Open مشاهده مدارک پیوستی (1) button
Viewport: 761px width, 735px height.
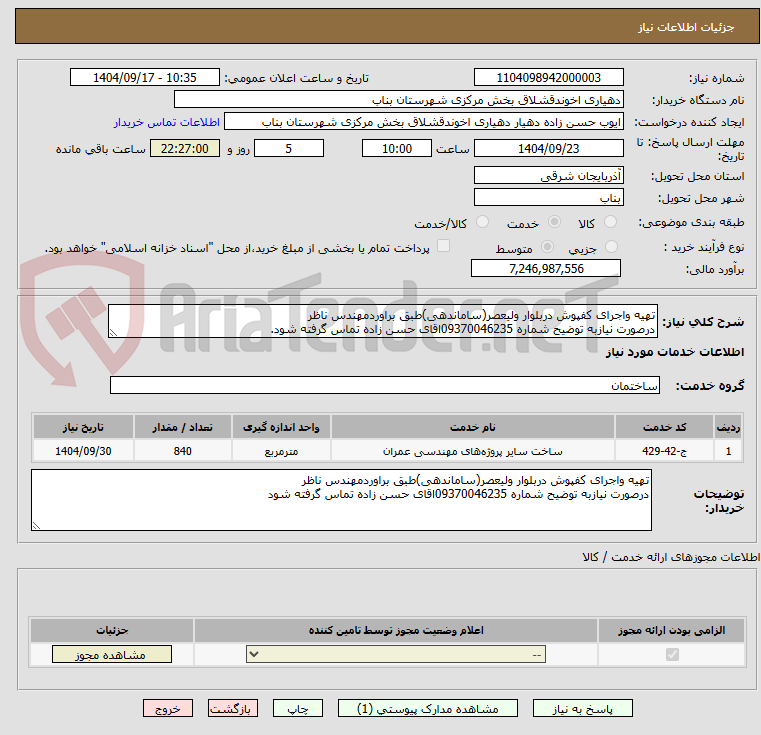point(428,708)
